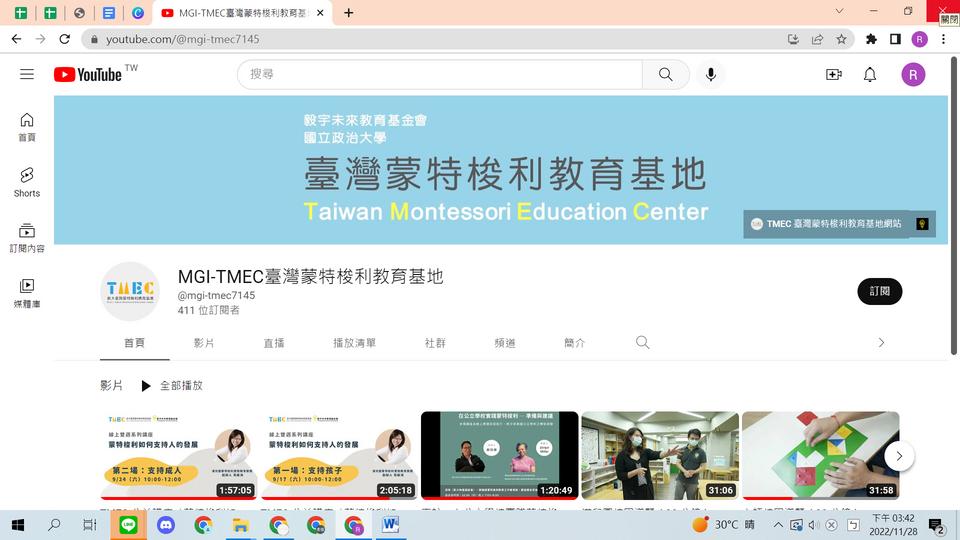
Task: Go forward in the browser
Action: click(x=40, y=39)
